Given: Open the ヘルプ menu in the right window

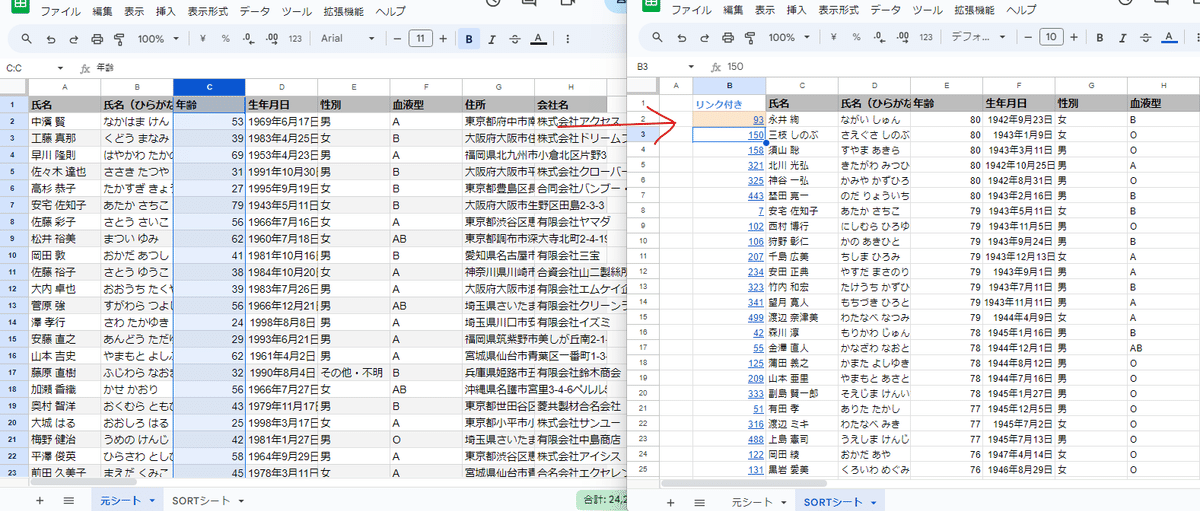Looking at the screenshot, I should pyautogui.click(x=1021, y=10).
